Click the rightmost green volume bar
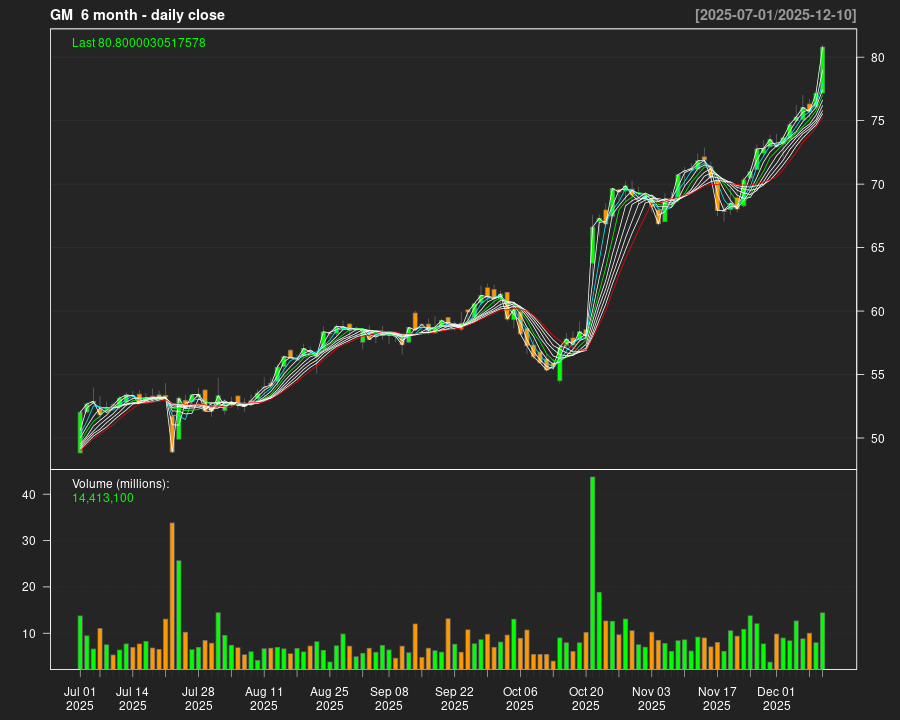Screen dimensions: 900x720 [822, 640]
